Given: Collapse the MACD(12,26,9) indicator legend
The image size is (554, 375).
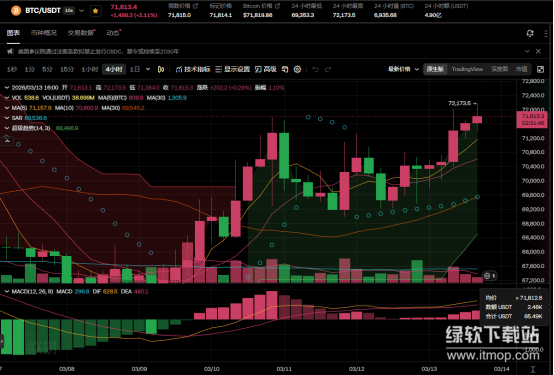Looking at the screenshot, I should pyautogui.click(x=7, y=292).
